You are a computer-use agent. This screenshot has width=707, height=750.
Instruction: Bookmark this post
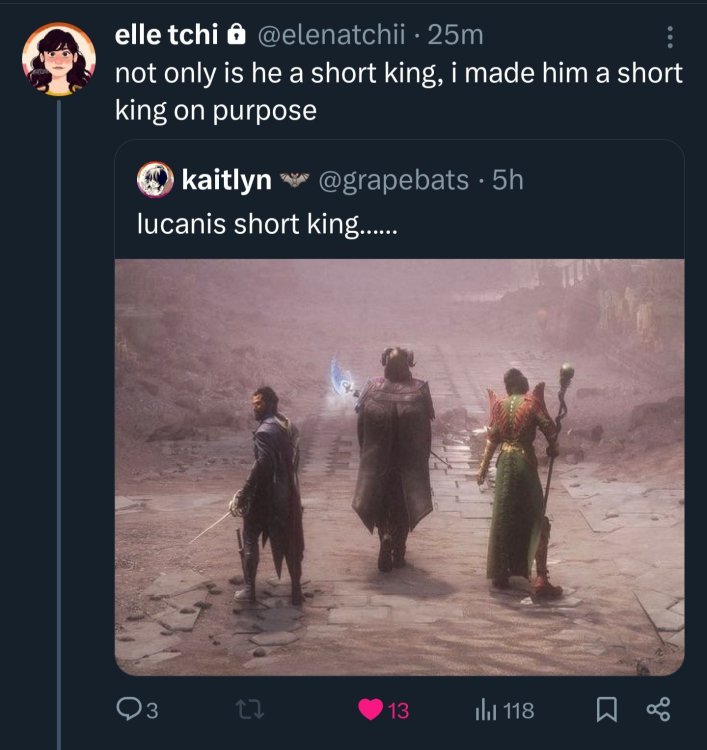point(606,711)
